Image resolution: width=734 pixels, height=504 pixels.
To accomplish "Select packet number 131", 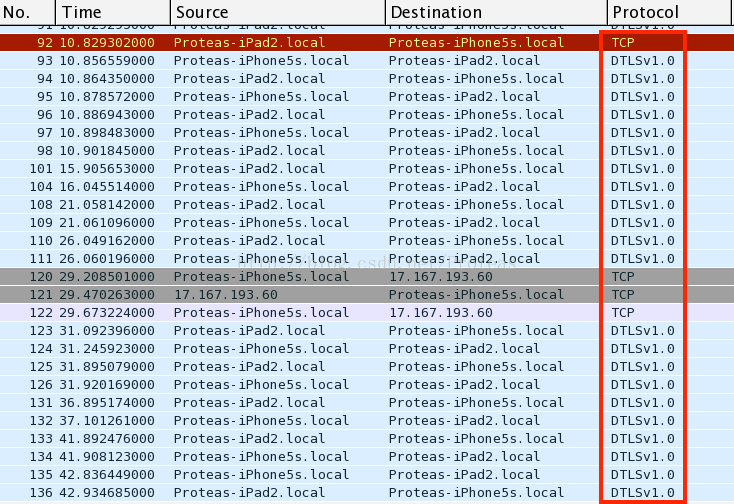I will [x=367, y=402].
